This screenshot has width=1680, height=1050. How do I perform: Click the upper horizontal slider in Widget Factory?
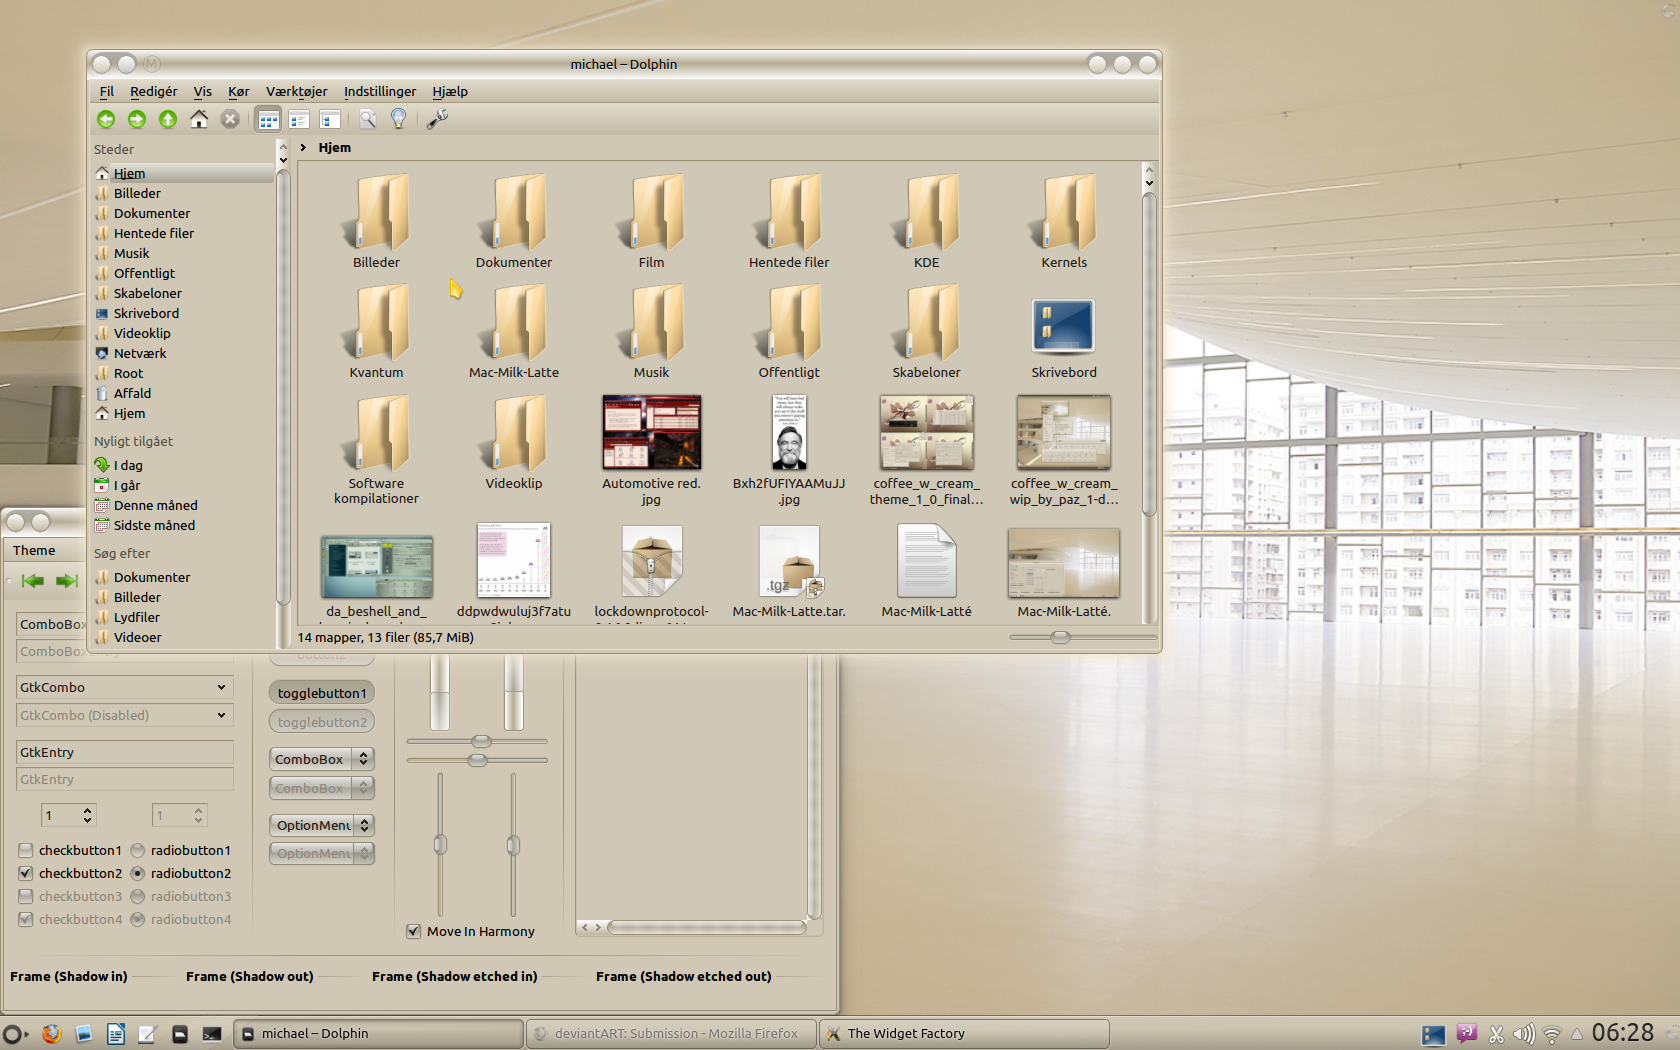(477, 741)
